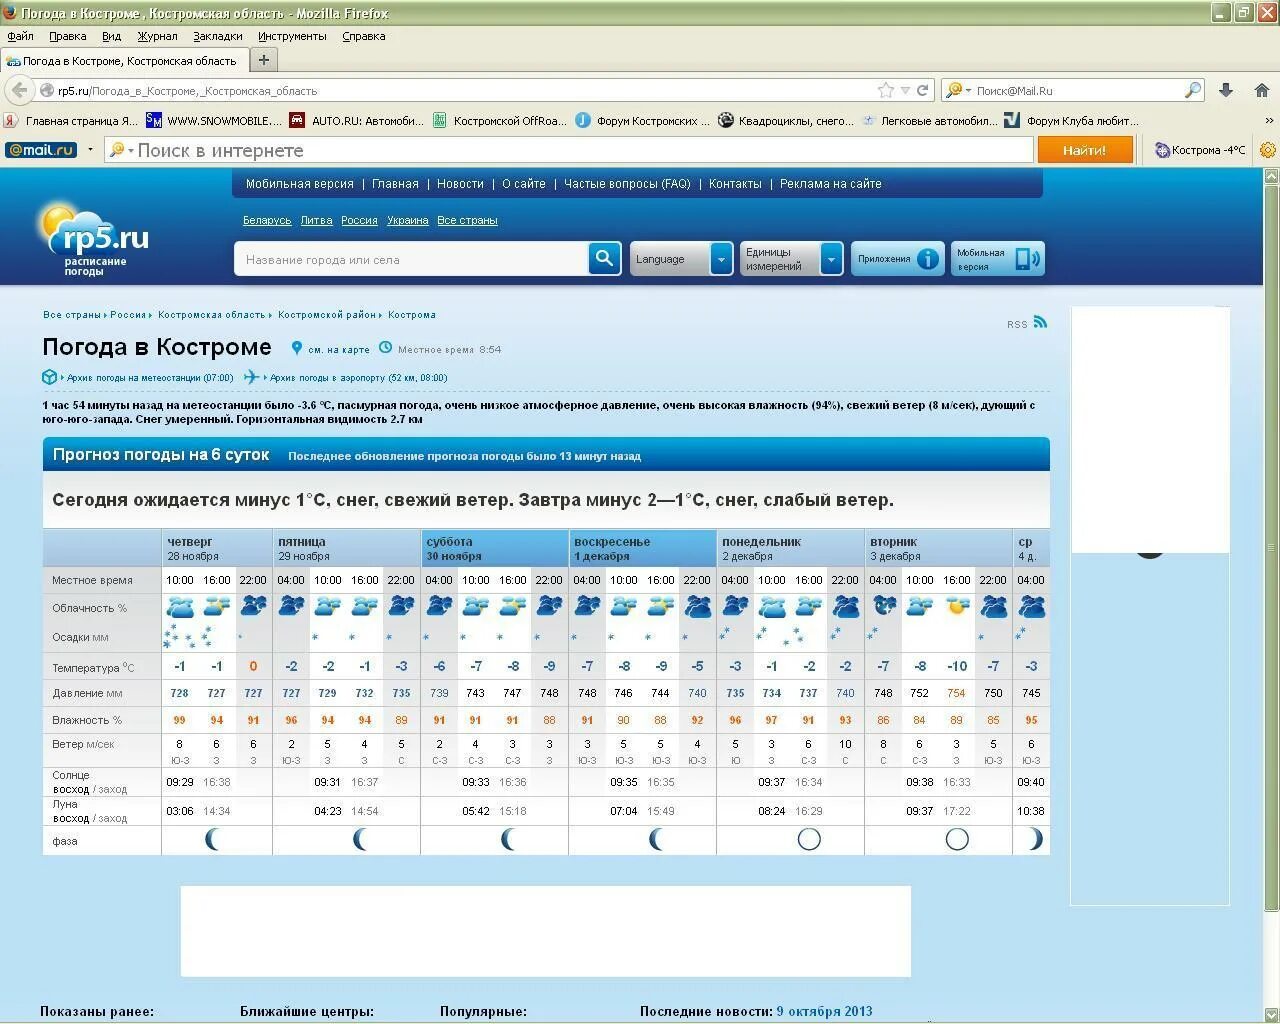Click the 'суббота 30 ноября' forecast column header
Screen dimensions: 1280x1024
pyautogui.click(x=494, y=549)
